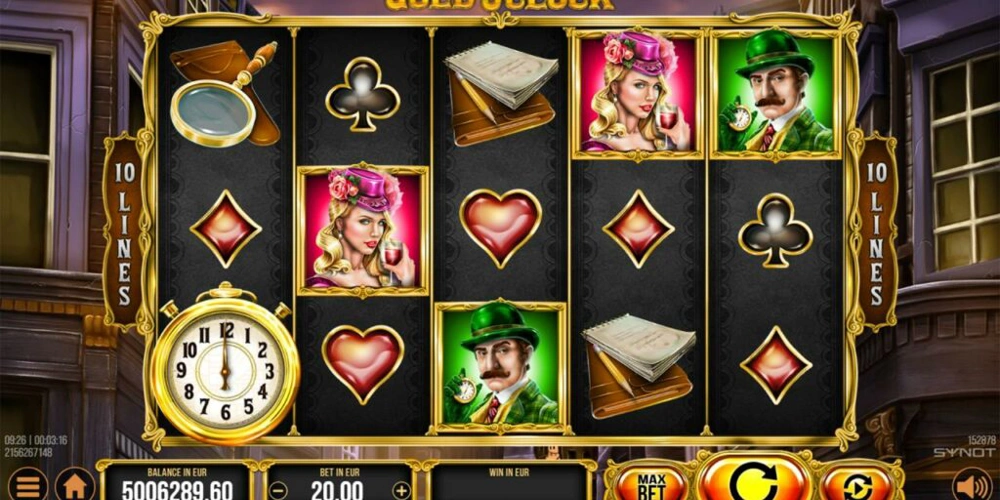1000x500 pixels.
Task: Click the bet amount field showing 20.00
Action: click(x=340, y=490)
